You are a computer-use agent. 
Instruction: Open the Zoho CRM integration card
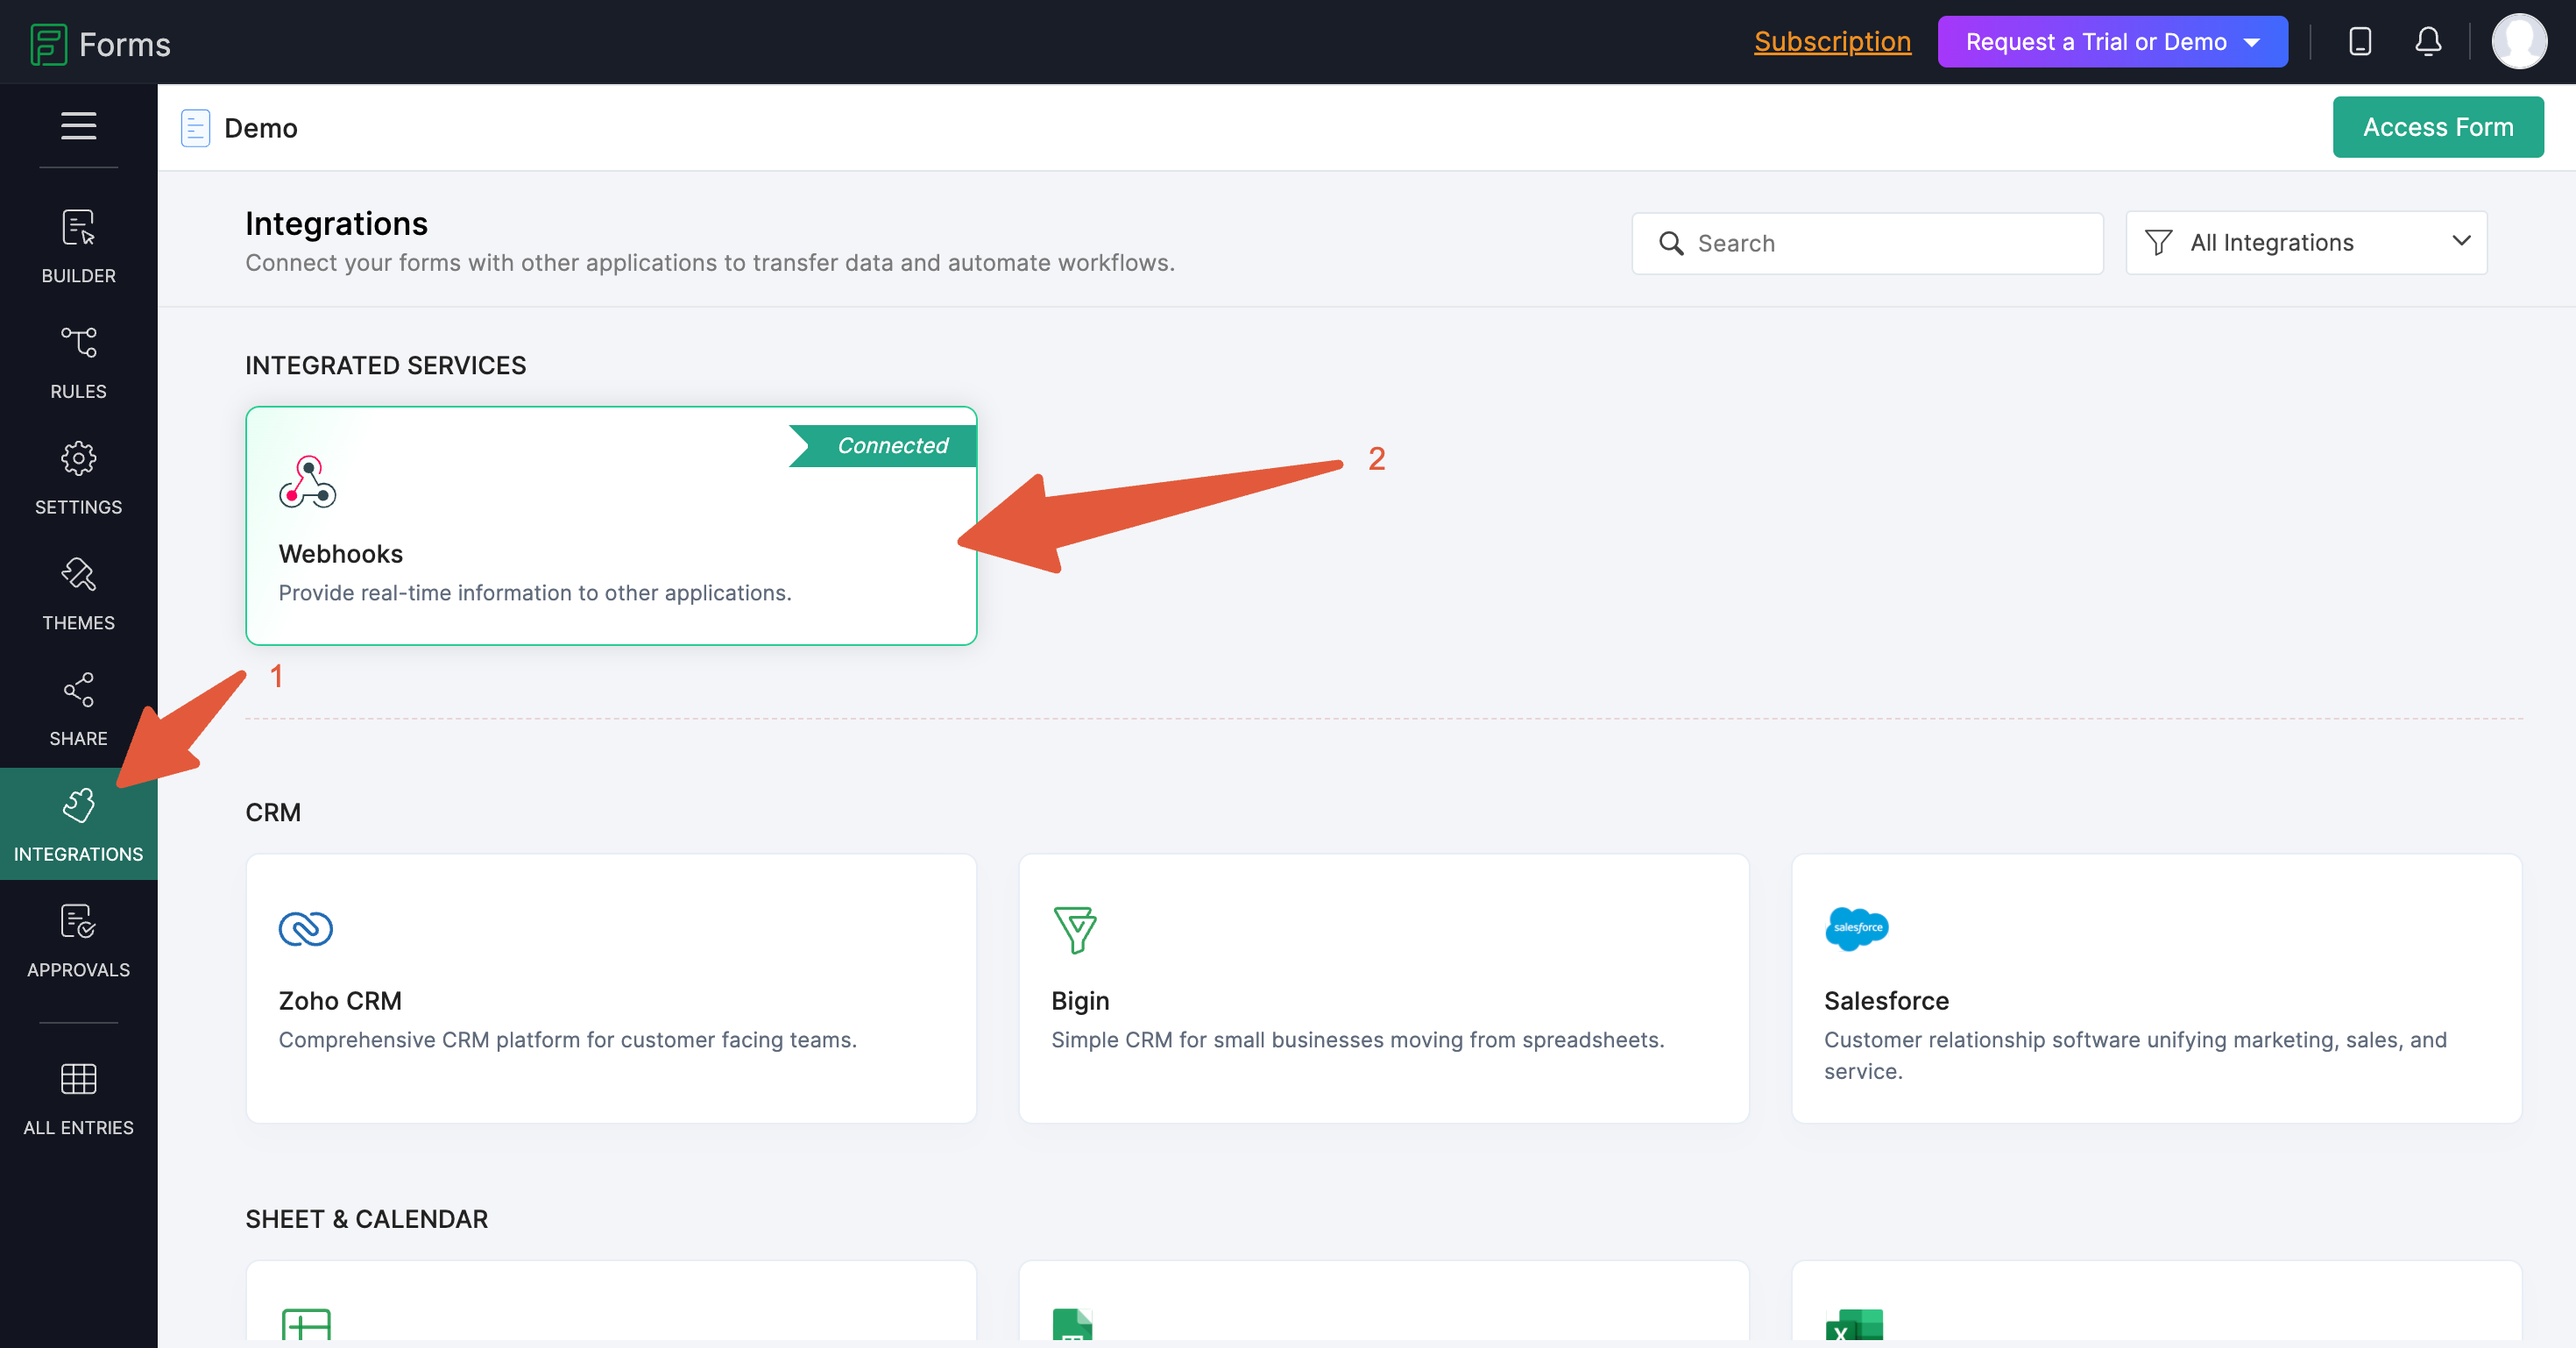611,988
